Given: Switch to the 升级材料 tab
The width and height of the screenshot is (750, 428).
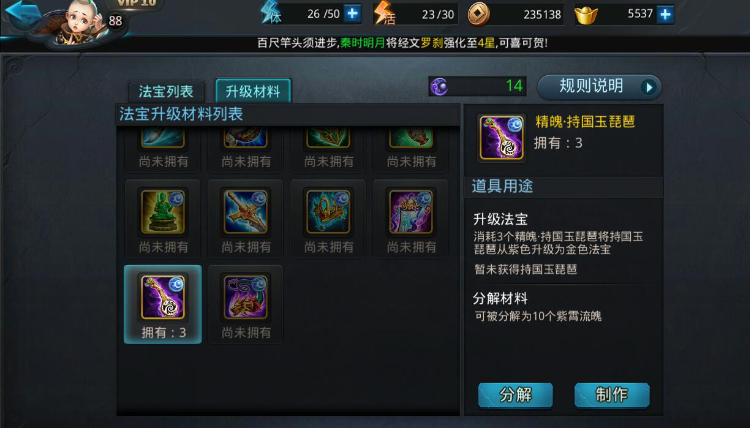Looking at the screenshot, I should [253, 91].
